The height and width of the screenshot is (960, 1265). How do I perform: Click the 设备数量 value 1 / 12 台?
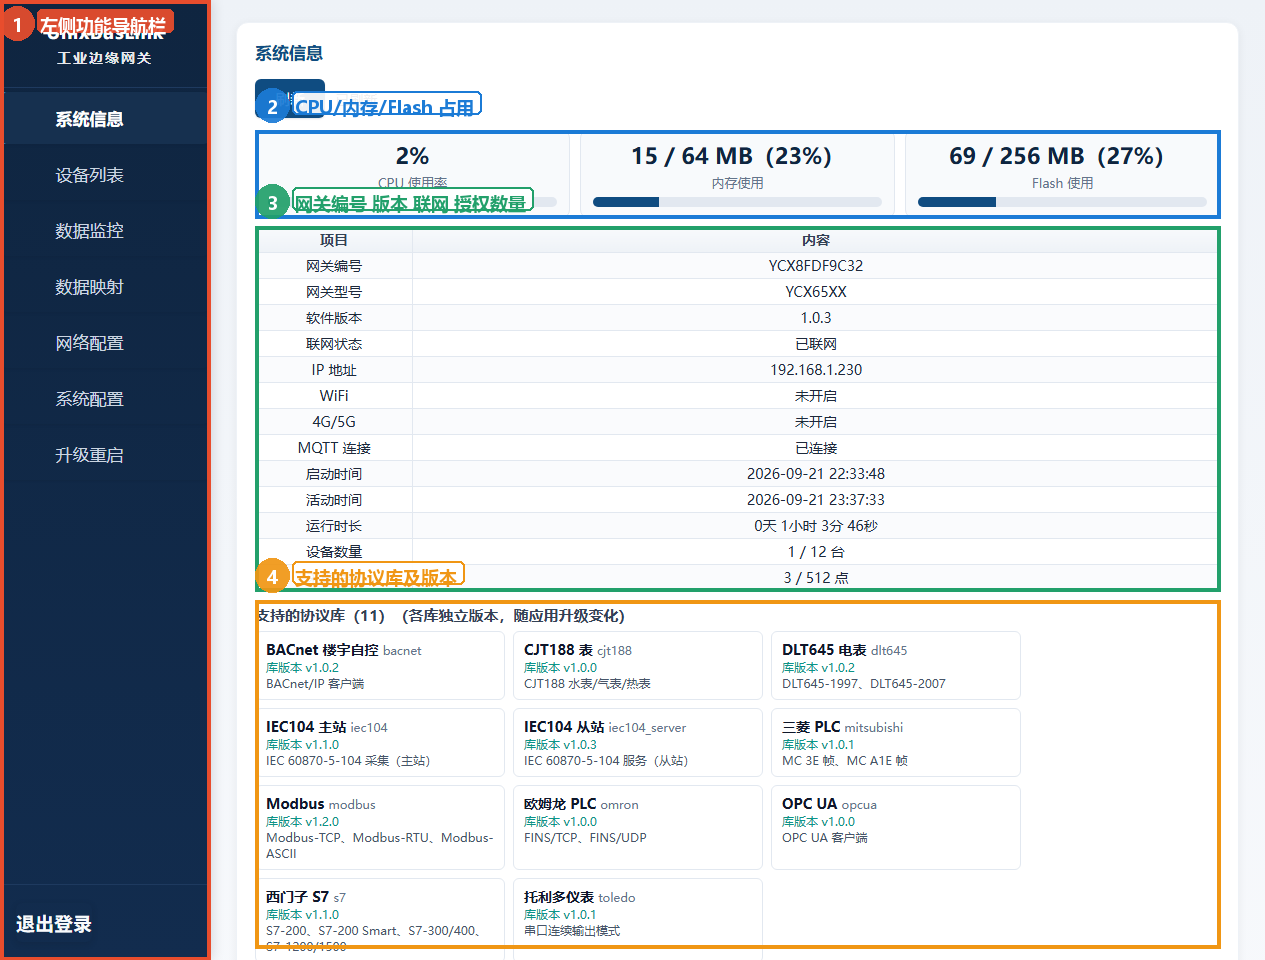816,552
